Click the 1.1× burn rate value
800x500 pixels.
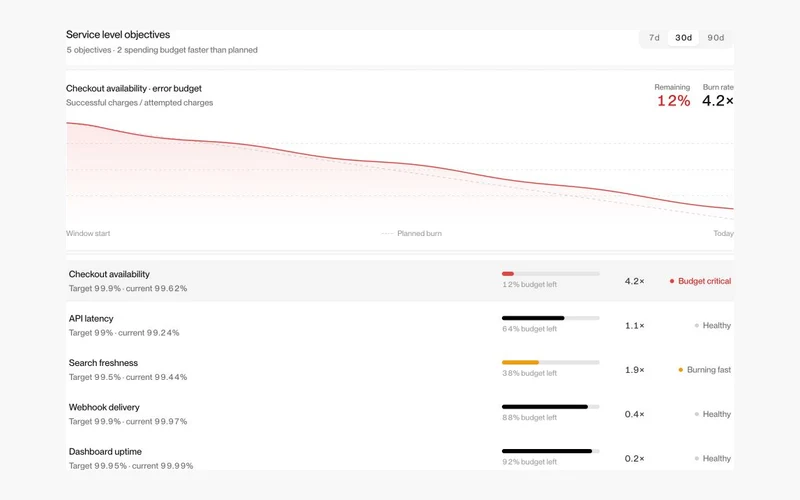point(635,326)
